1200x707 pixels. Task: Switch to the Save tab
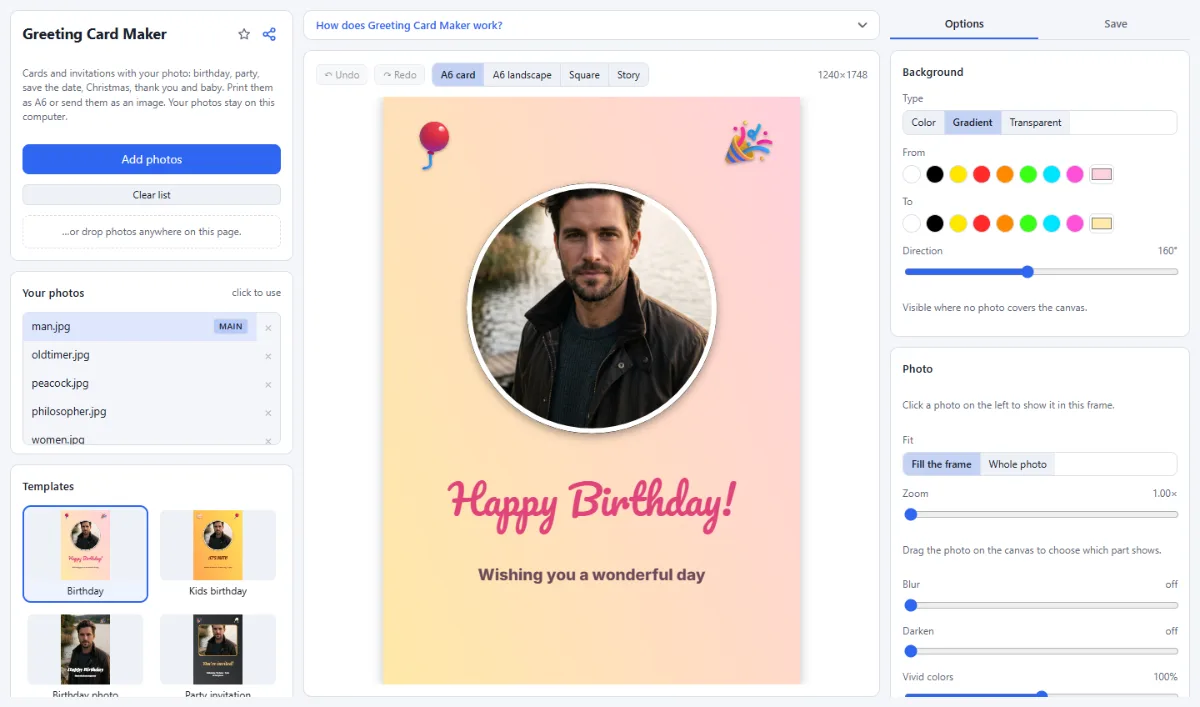pos(1115,24)
